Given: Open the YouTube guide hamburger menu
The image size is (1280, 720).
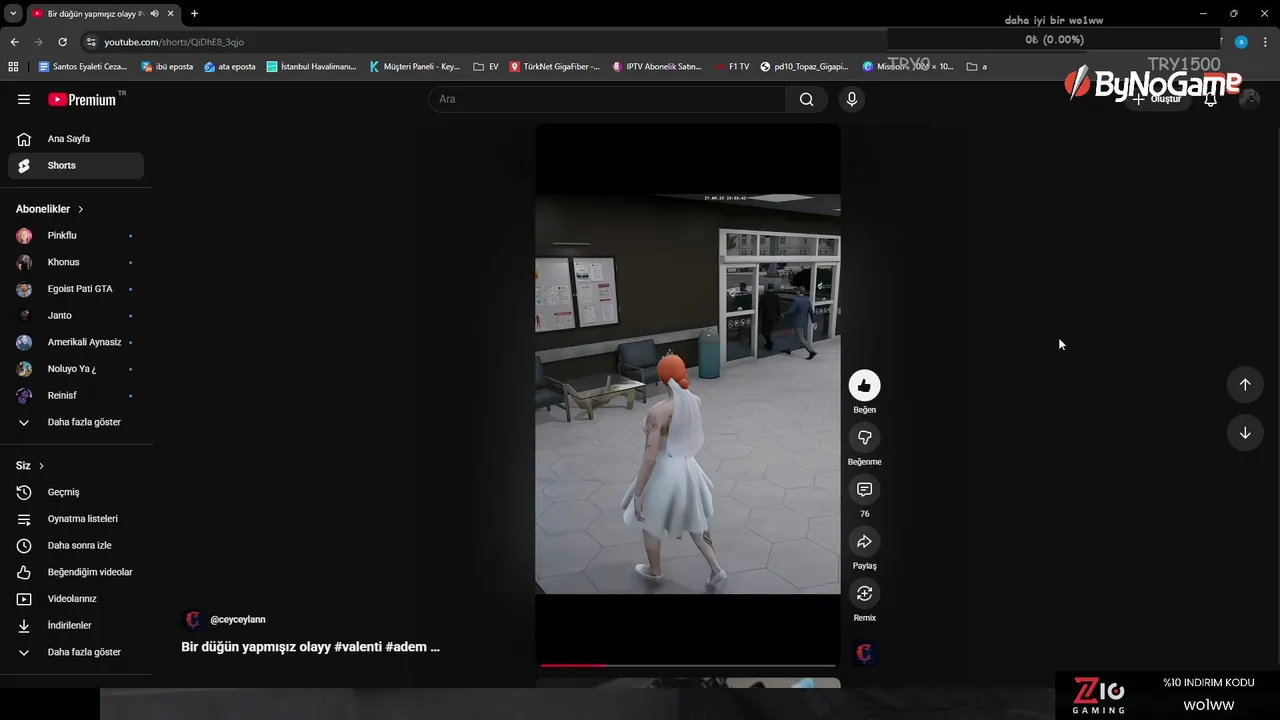Looking at the screenshot, I should [24, 99].
